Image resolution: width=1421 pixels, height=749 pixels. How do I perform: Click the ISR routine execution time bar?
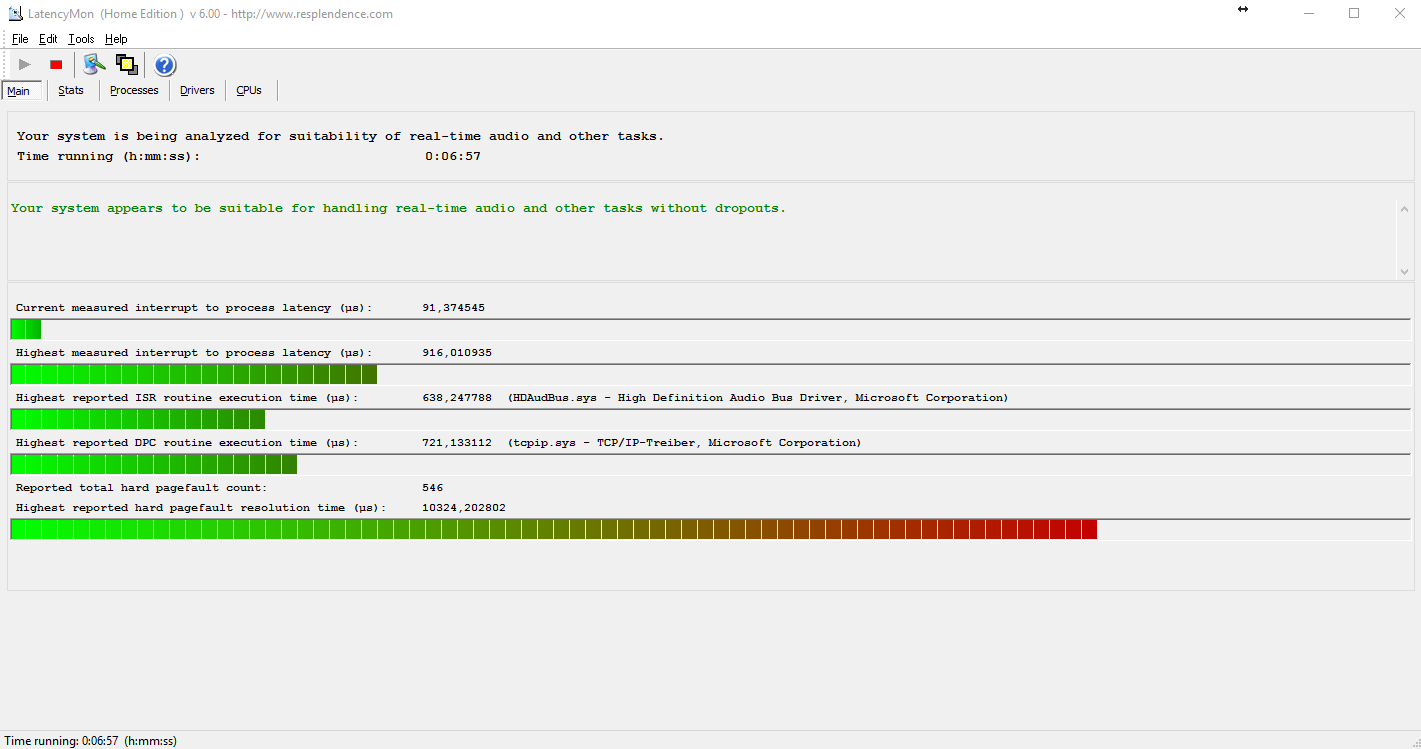[x=710, y=419]
